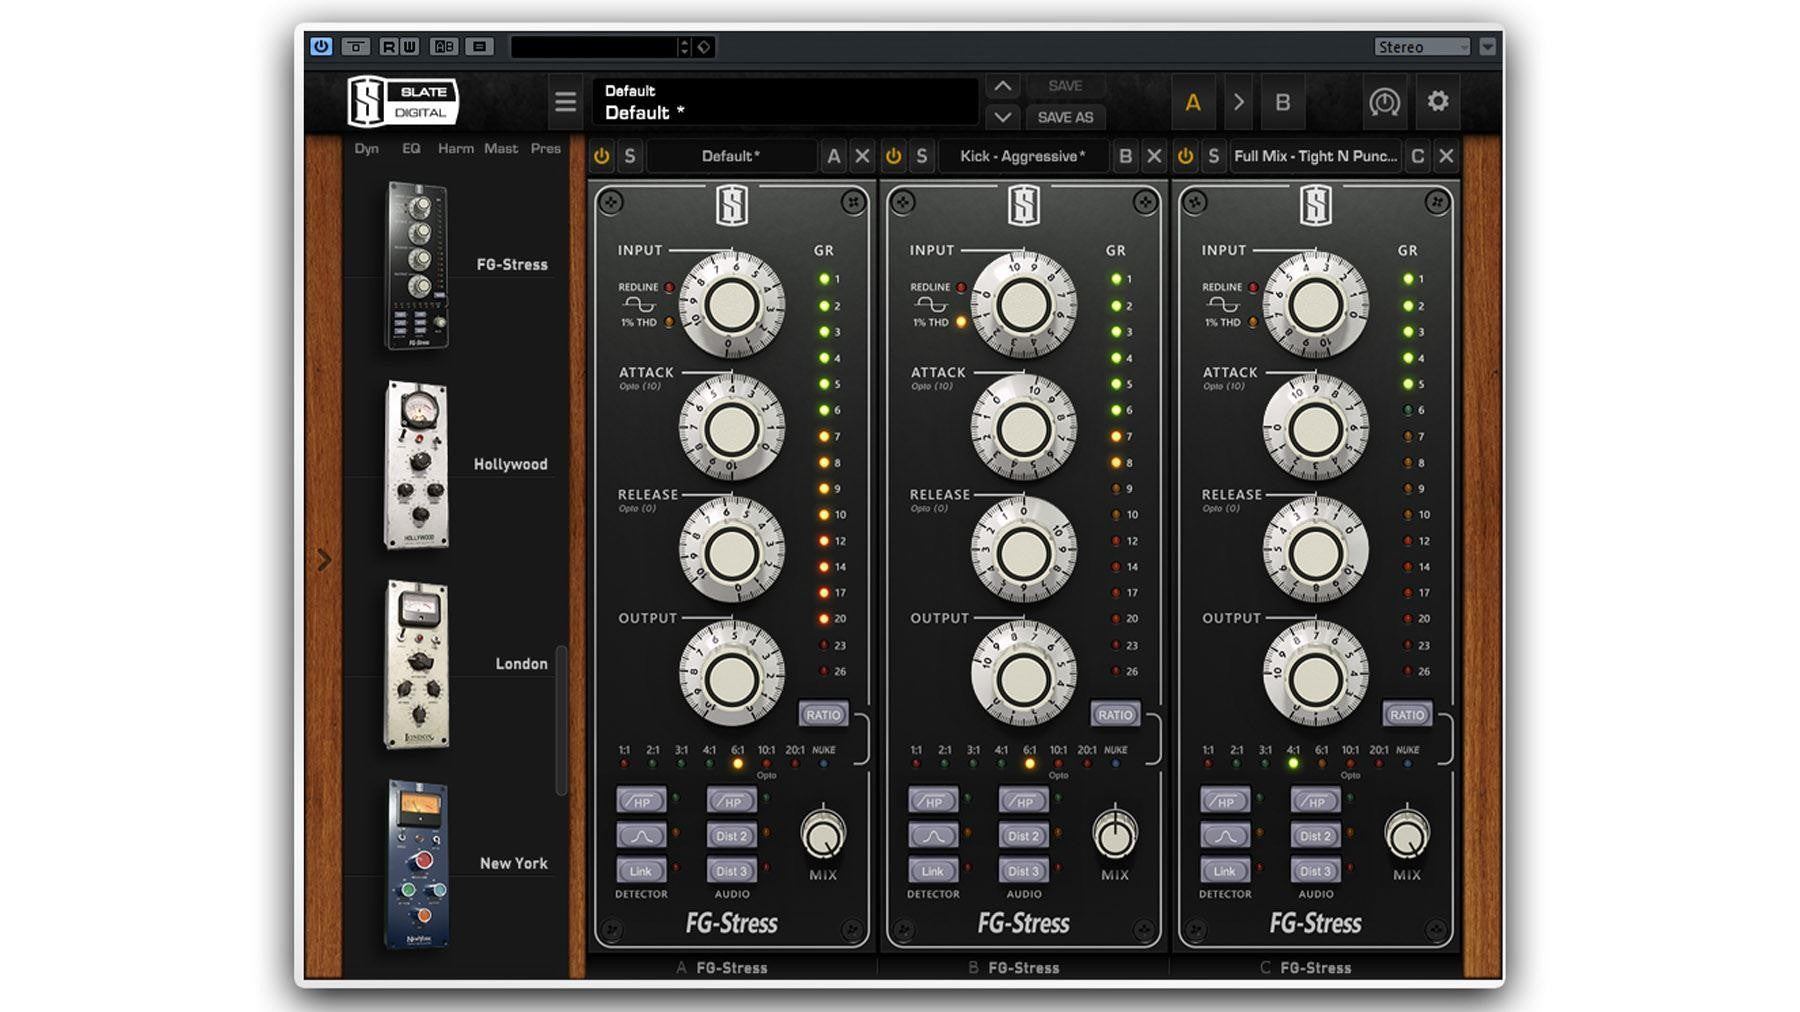Open Kick - Aggressive preset dropdown

1022,156
